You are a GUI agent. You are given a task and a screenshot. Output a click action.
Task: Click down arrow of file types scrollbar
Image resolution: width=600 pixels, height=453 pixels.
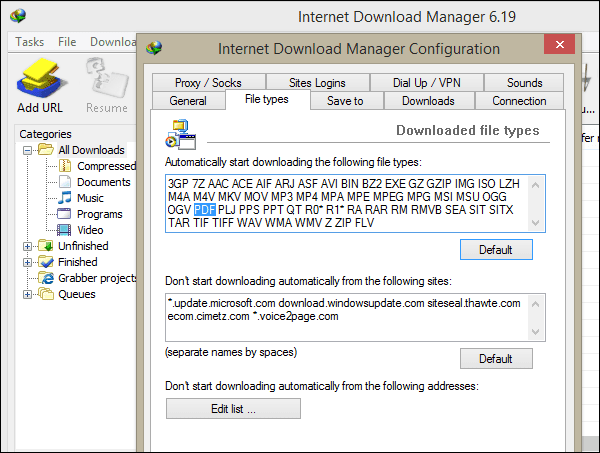535,223
